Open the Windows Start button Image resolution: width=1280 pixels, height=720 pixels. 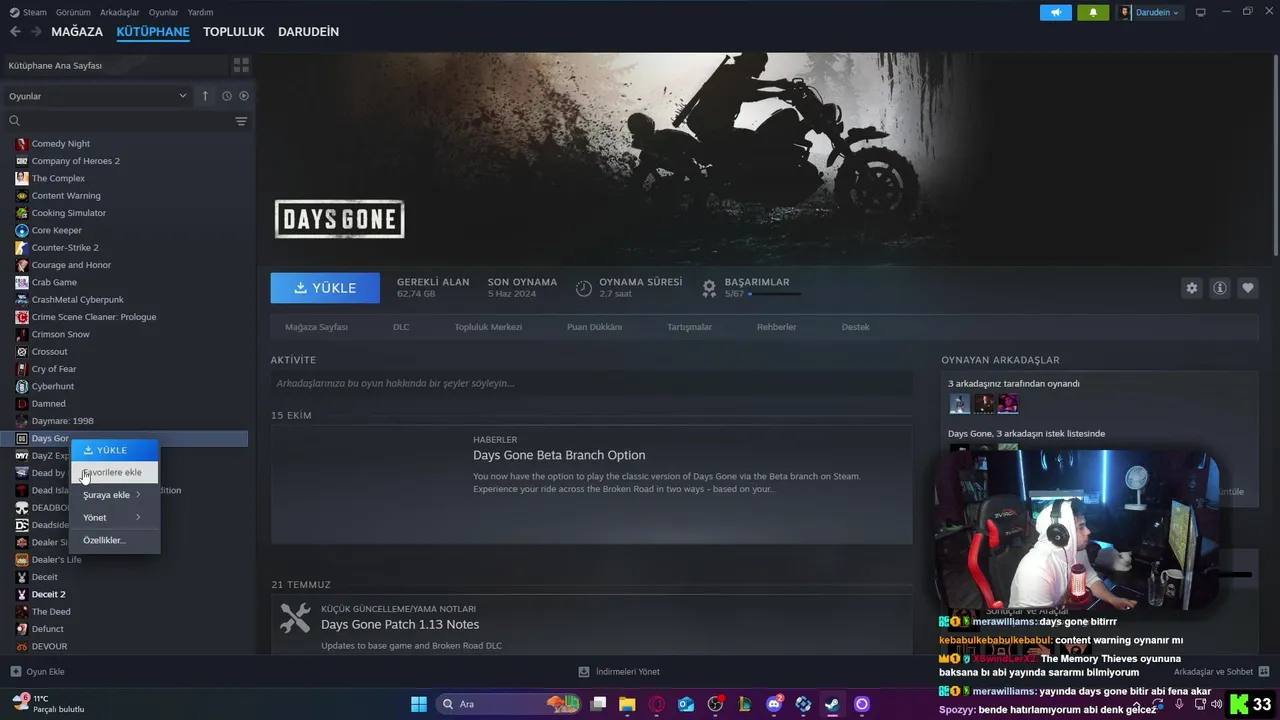coord(419,704)
